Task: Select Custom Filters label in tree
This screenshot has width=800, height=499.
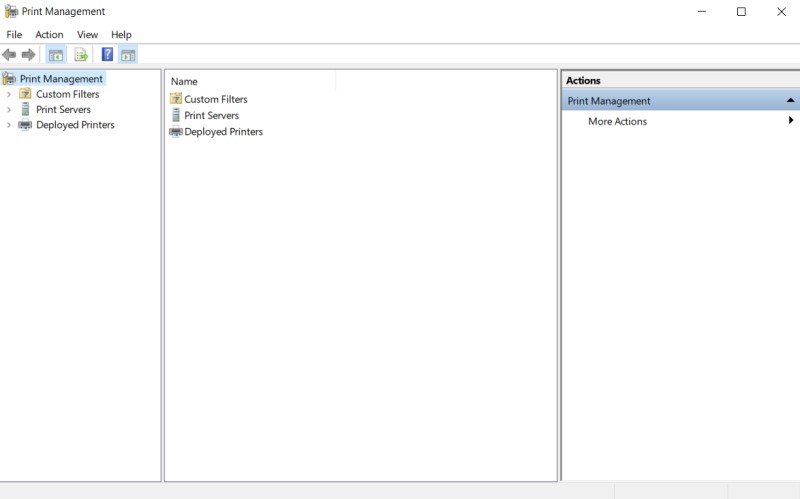Action: pyautogui.click(x=67, y=94)
